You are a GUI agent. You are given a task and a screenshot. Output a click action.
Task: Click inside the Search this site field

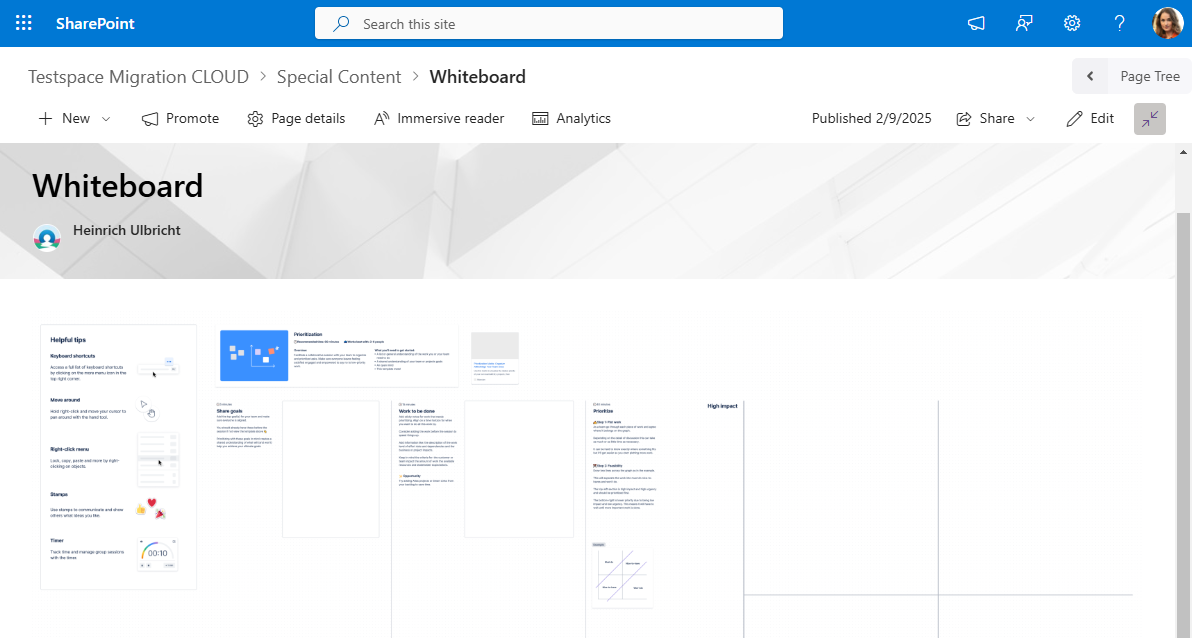(548, 23)
